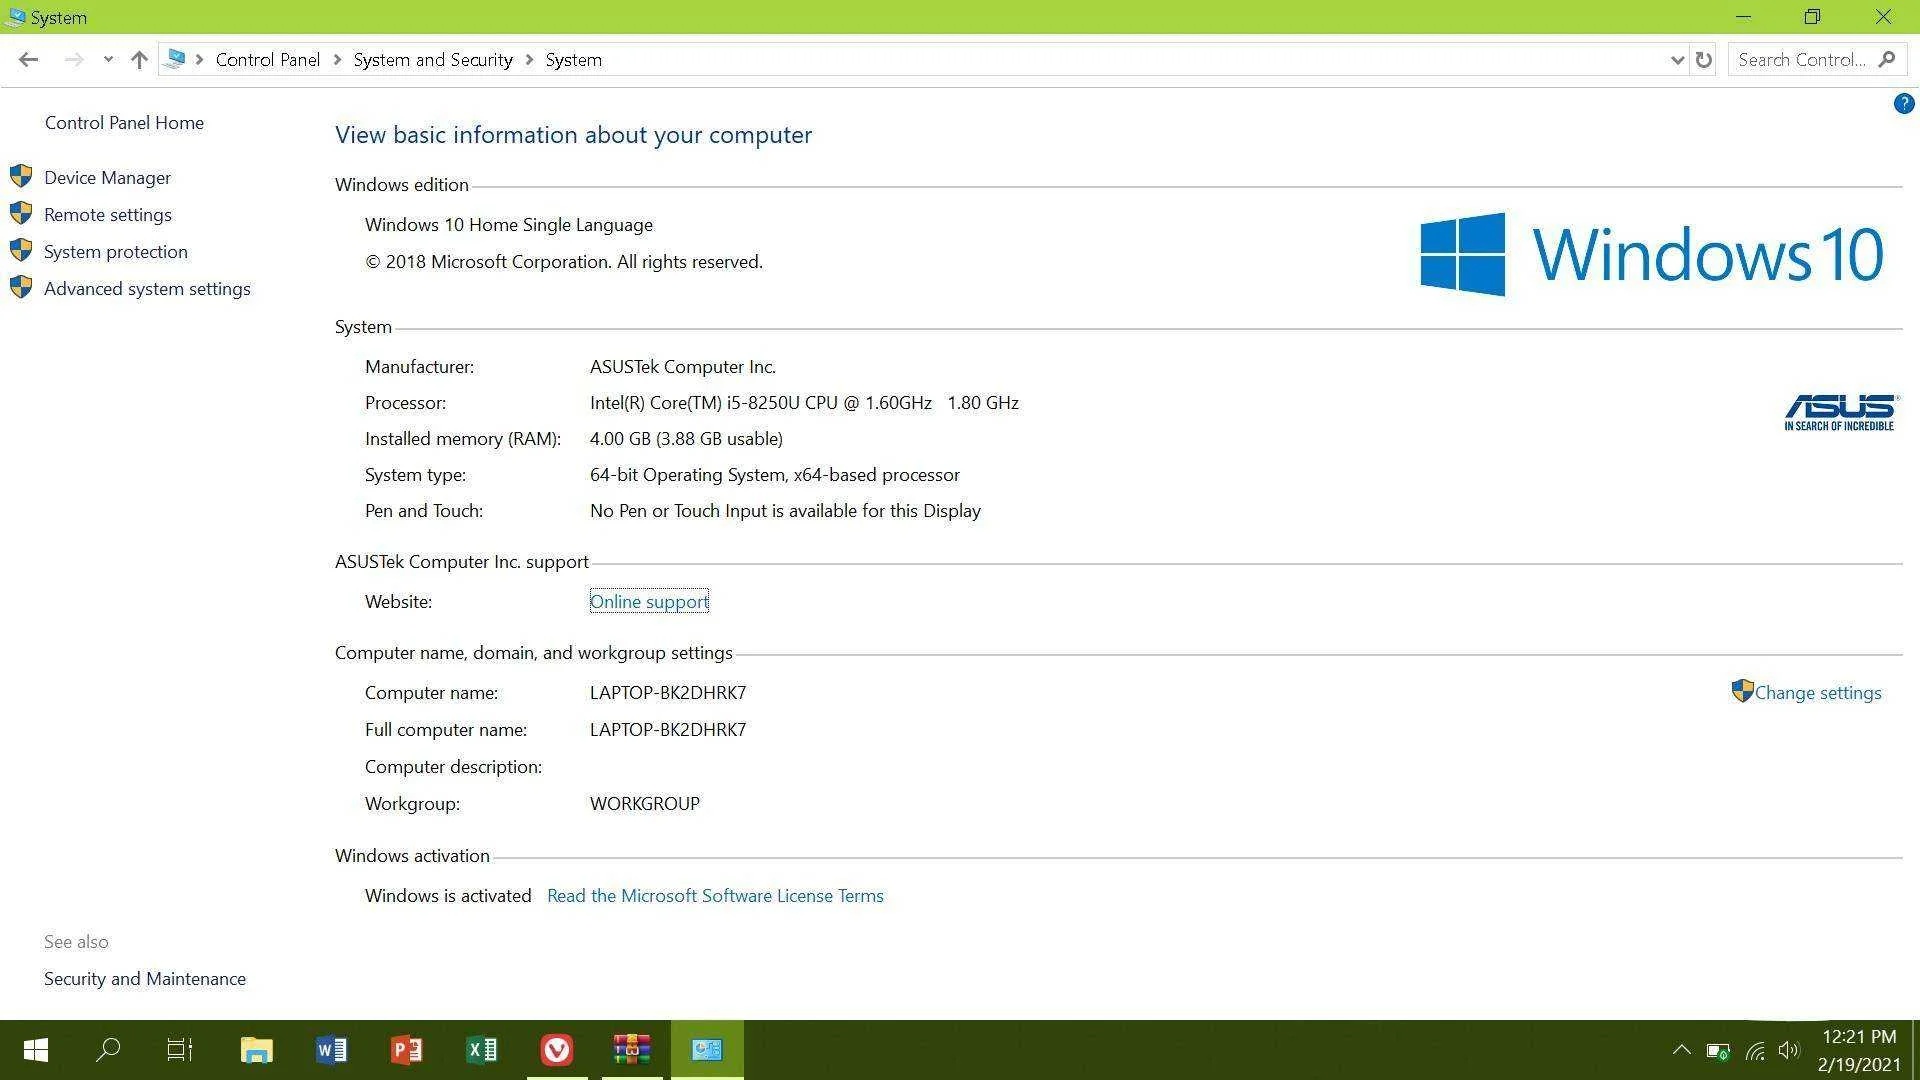This screenshot has height=1080, width=1920.
Task: Select System breadcrumb in address bar
Action: coord(573,60)
